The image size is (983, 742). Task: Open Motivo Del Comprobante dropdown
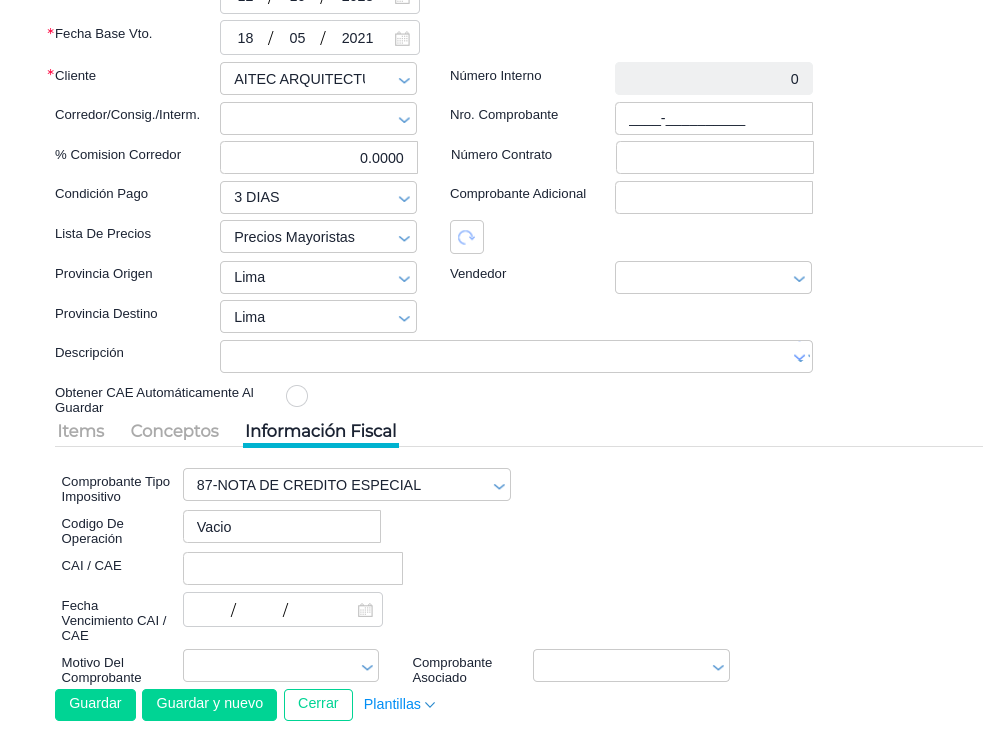tap(367, 667)
